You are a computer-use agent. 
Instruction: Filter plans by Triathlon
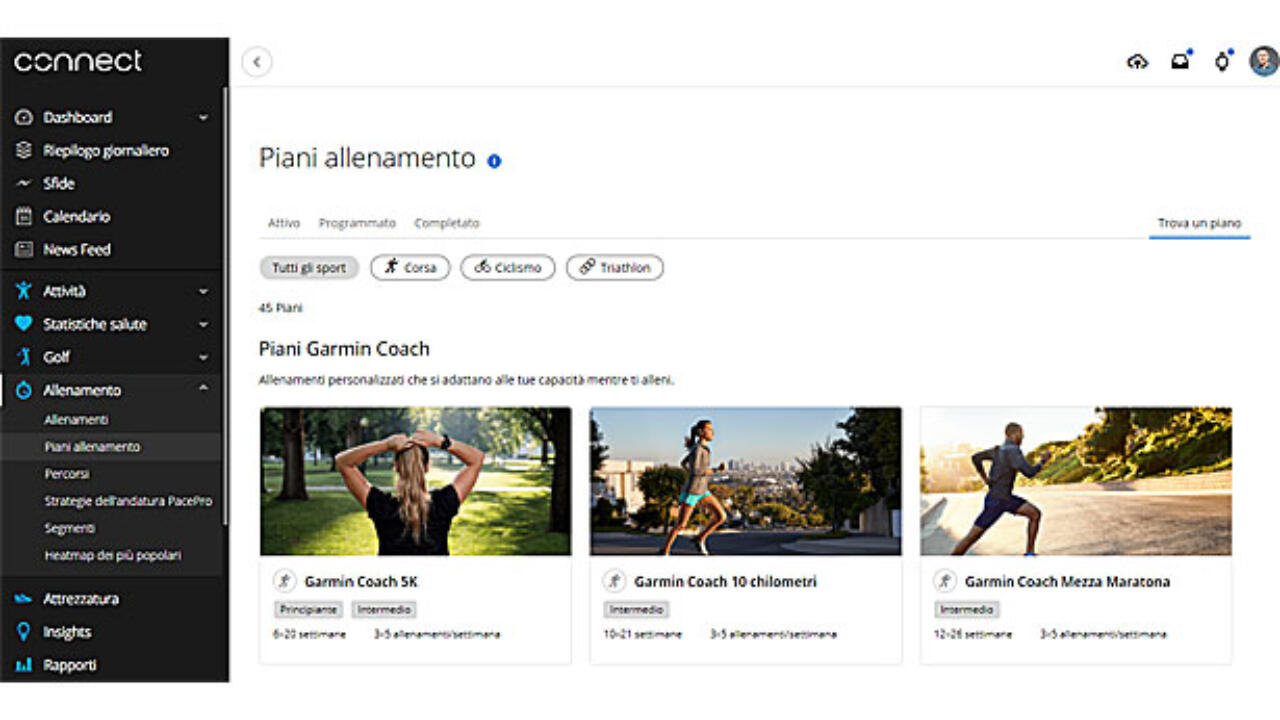pyautogui.click(x=615, y=268)
